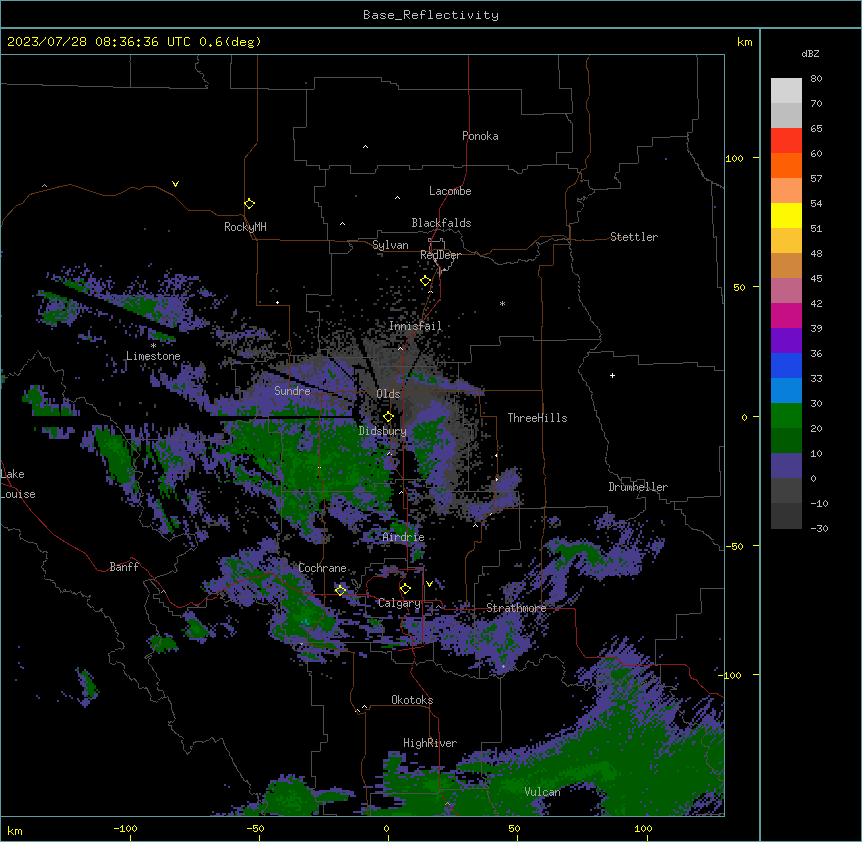Click the 80 value on dBZ scale
The height and width of the screenshot is (842, 862).
[x=816, y=79]
